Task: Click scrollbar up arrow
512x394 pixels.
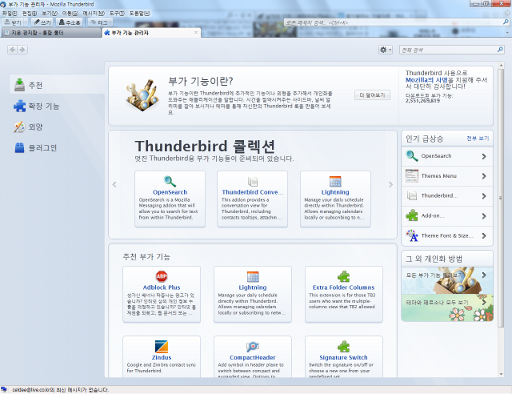Action: pyautogui.click(x=501, y=65)
